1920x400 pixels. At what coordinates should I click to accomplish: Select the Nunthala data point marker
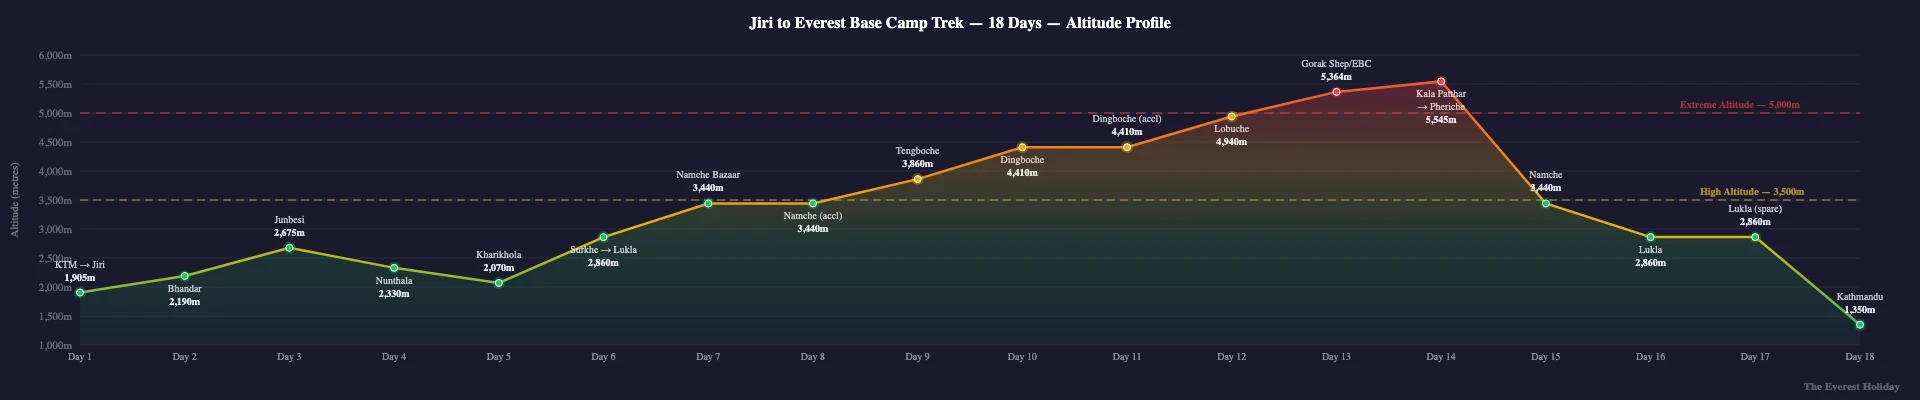(x=394, y=268)
